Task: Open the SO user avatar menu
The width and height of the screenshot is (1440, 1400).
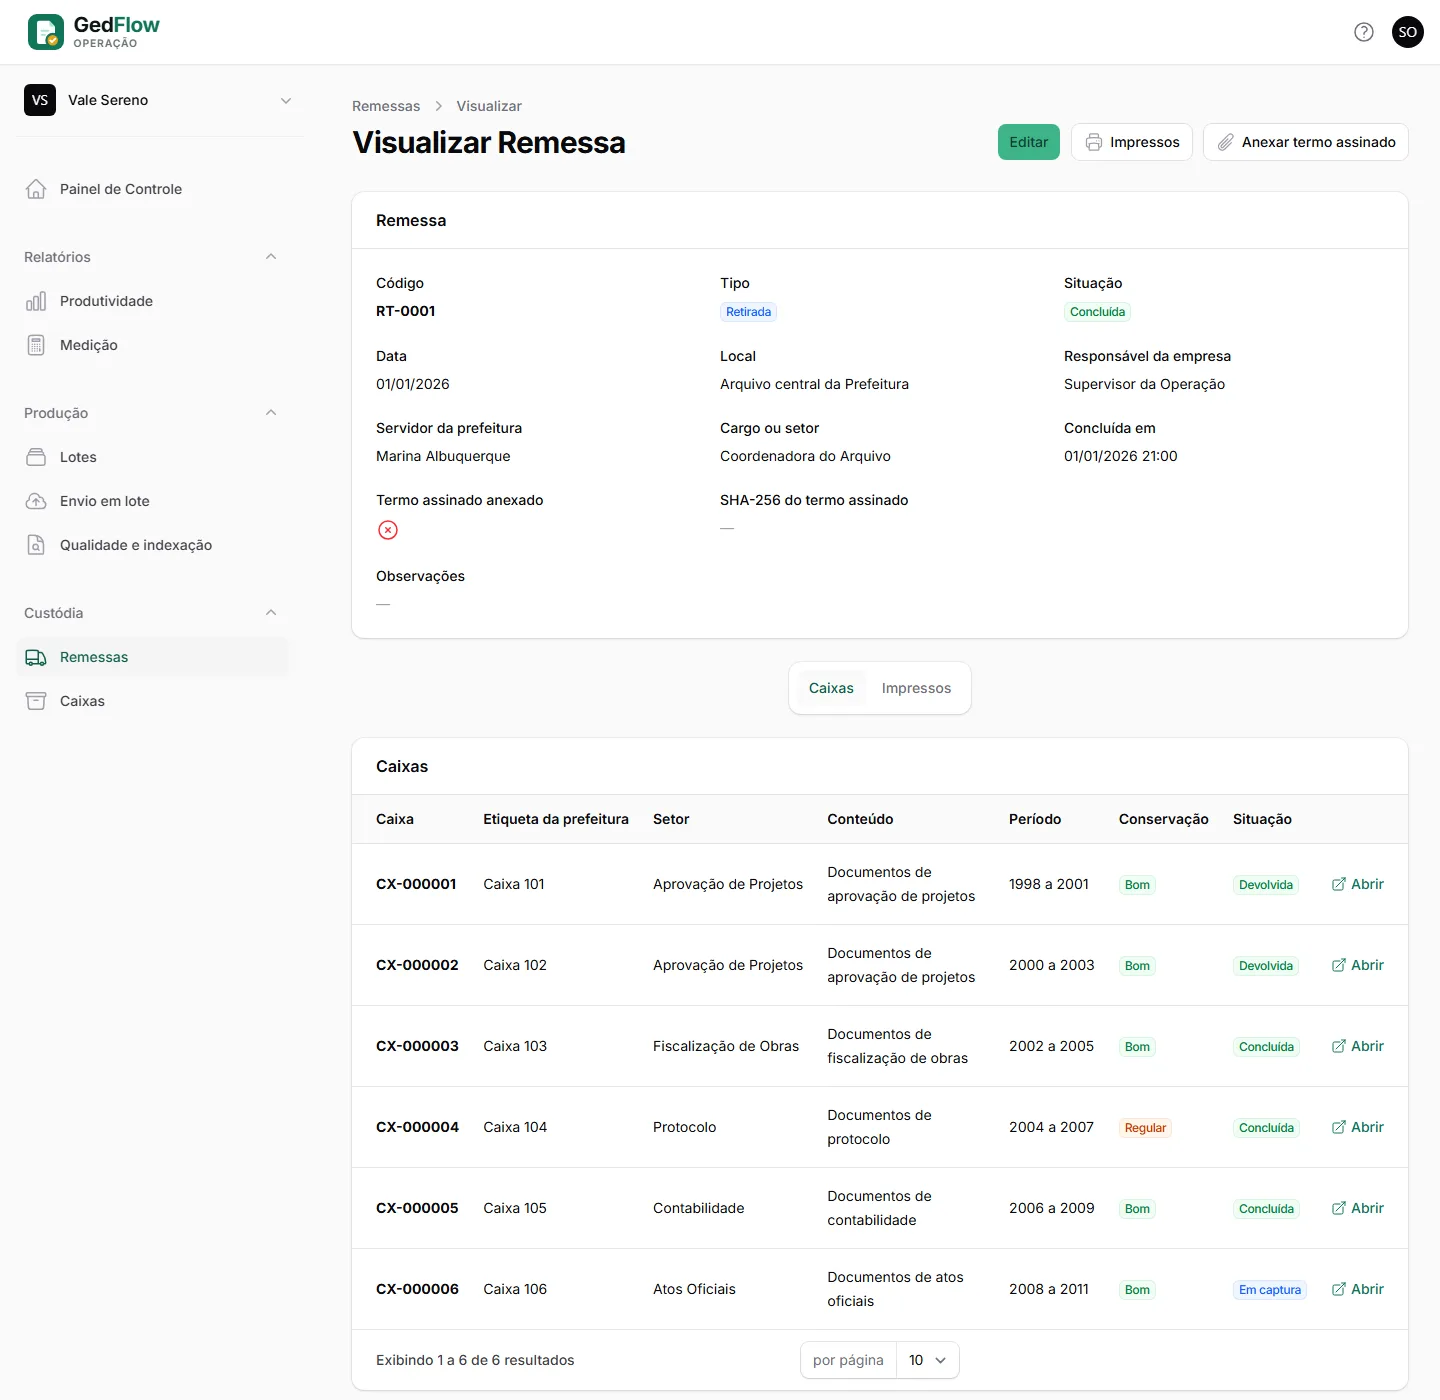Action: (x=1408, y=32)
